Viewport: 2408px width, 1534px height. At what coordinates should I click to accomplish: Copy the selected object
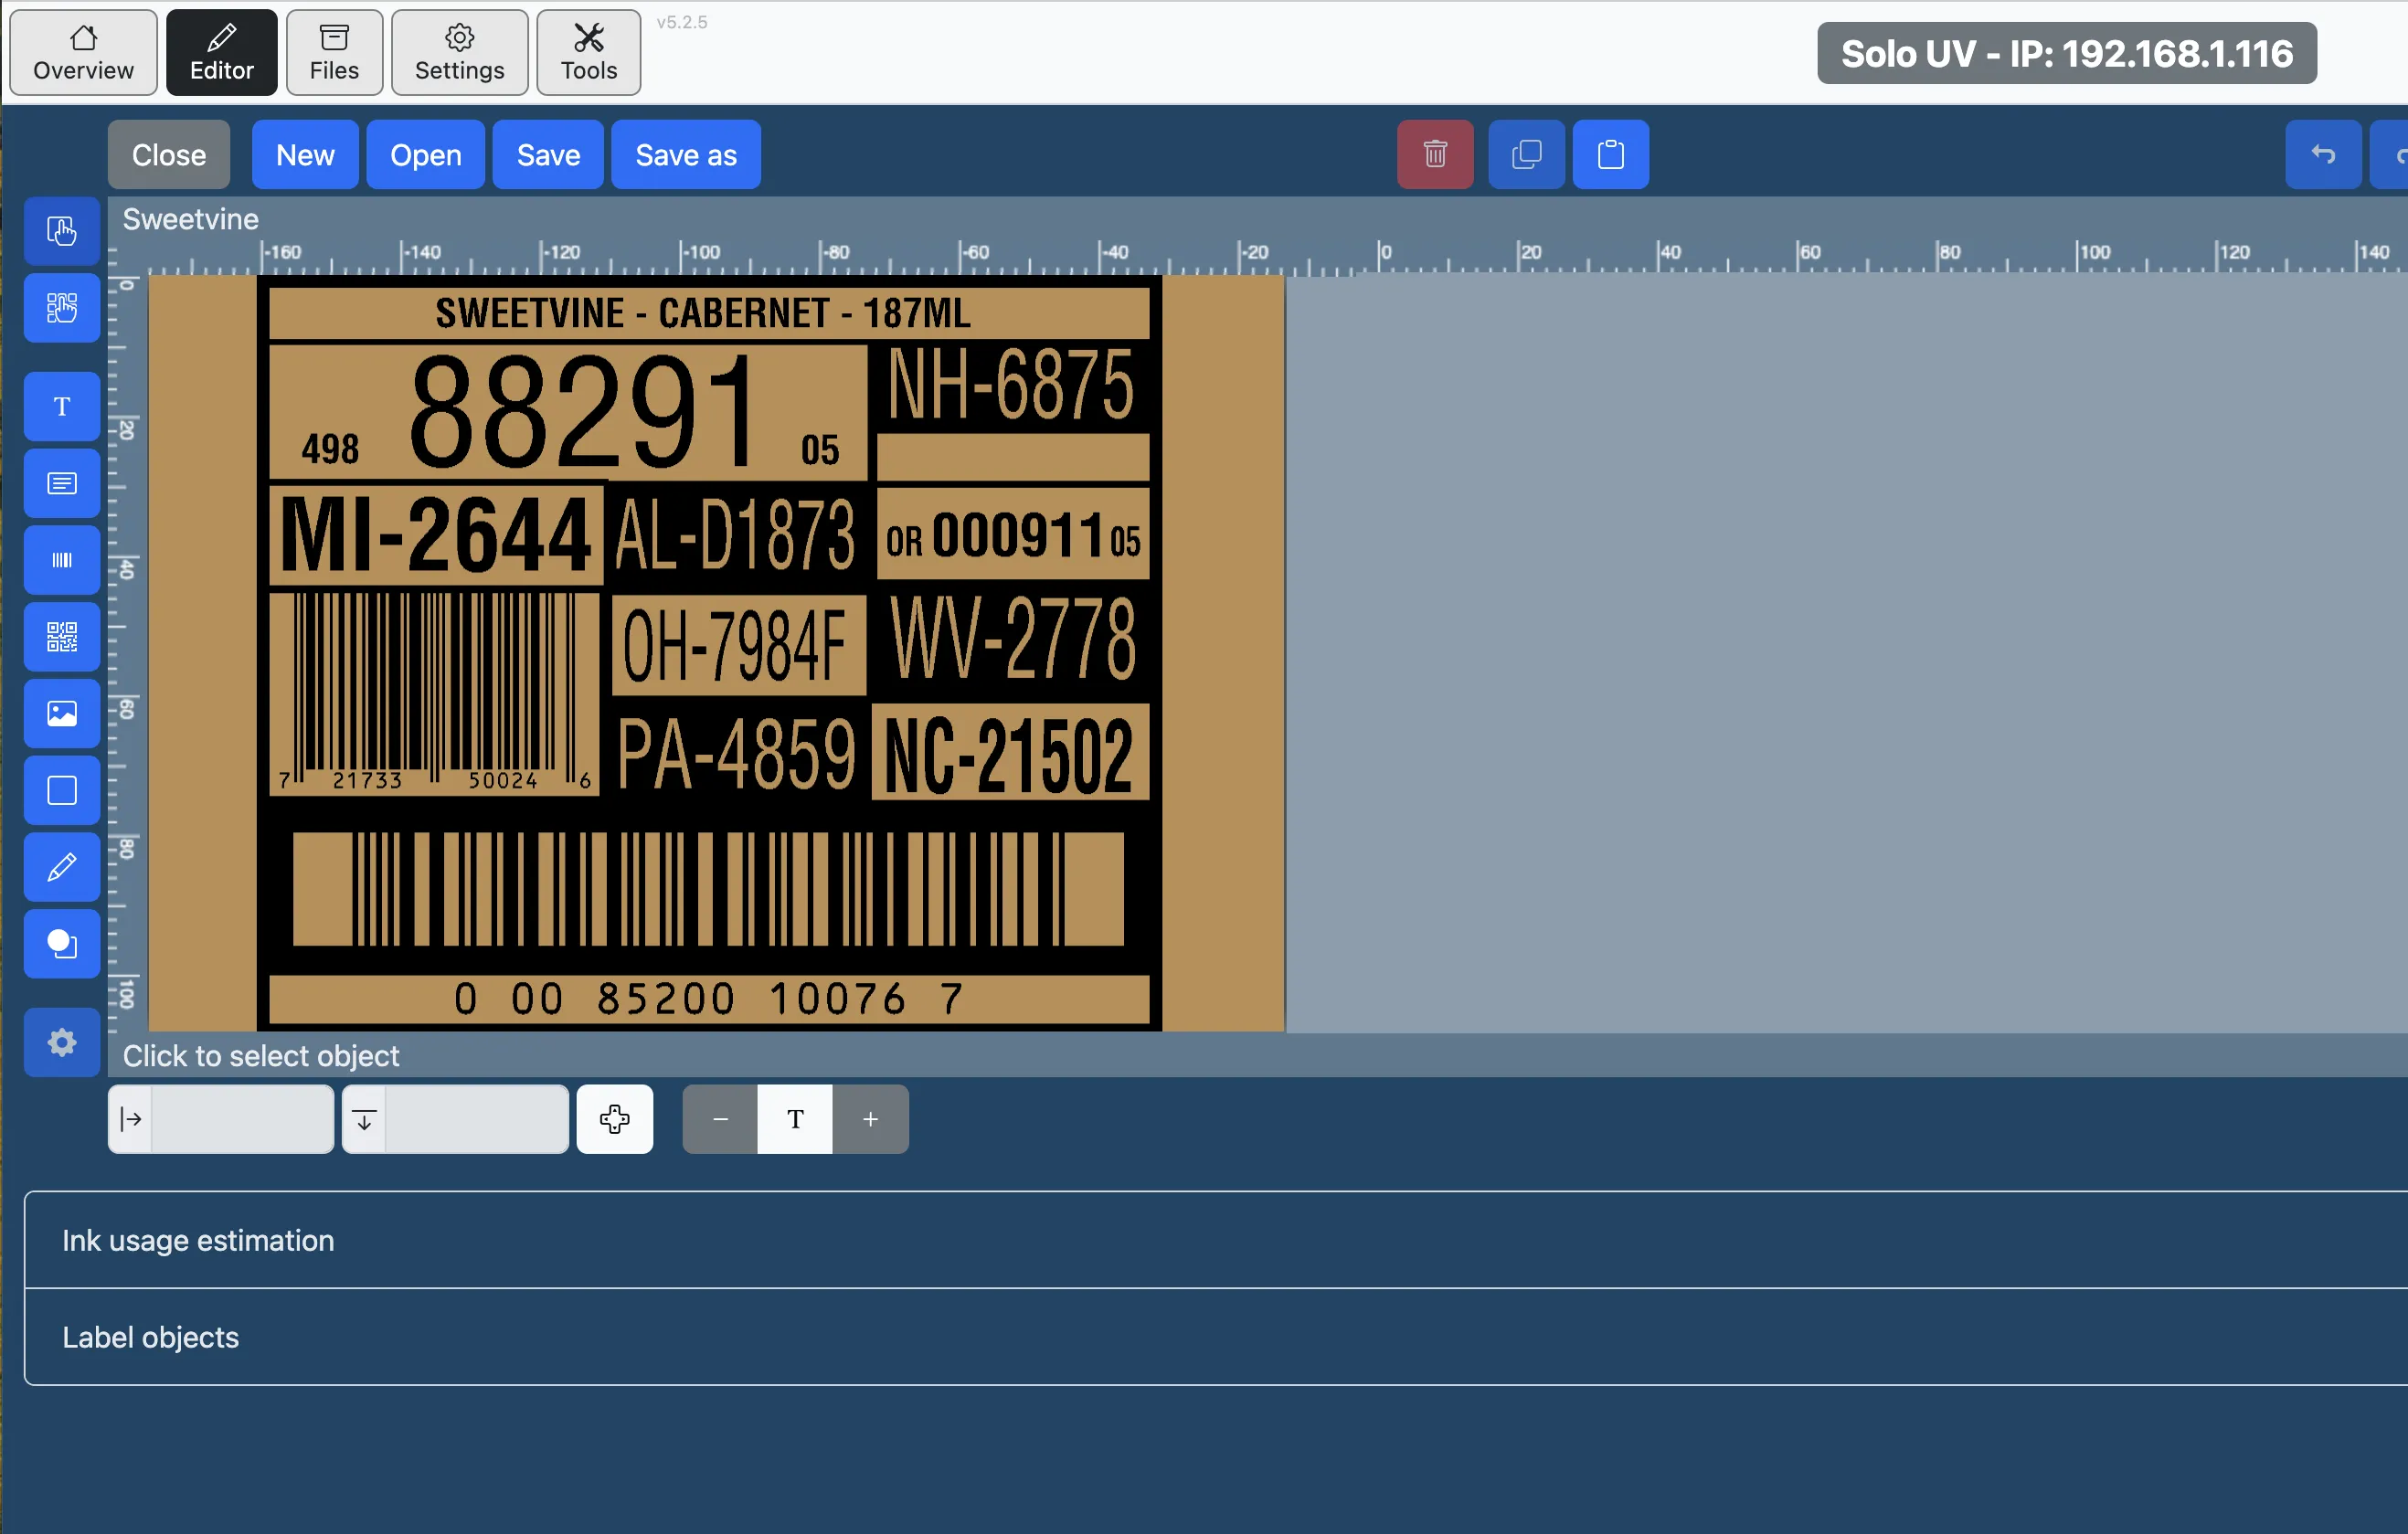[1526, 155]
